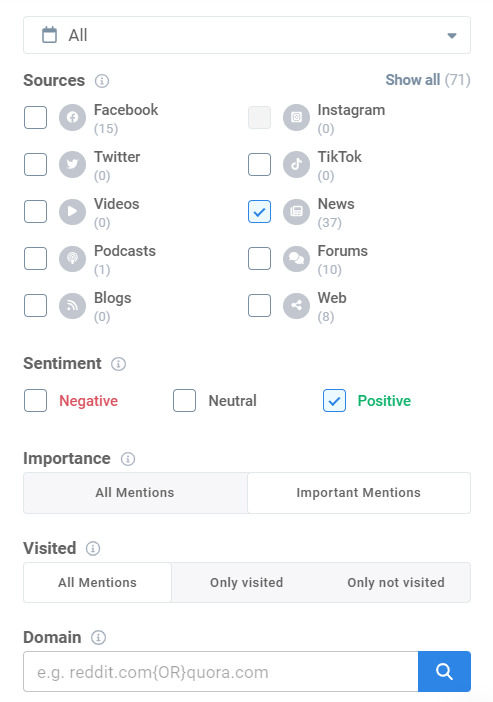Viewport: 493px width, 702px height.
Task: Click the Podcasts microphone icon
Action: click(x=73, y=258)
